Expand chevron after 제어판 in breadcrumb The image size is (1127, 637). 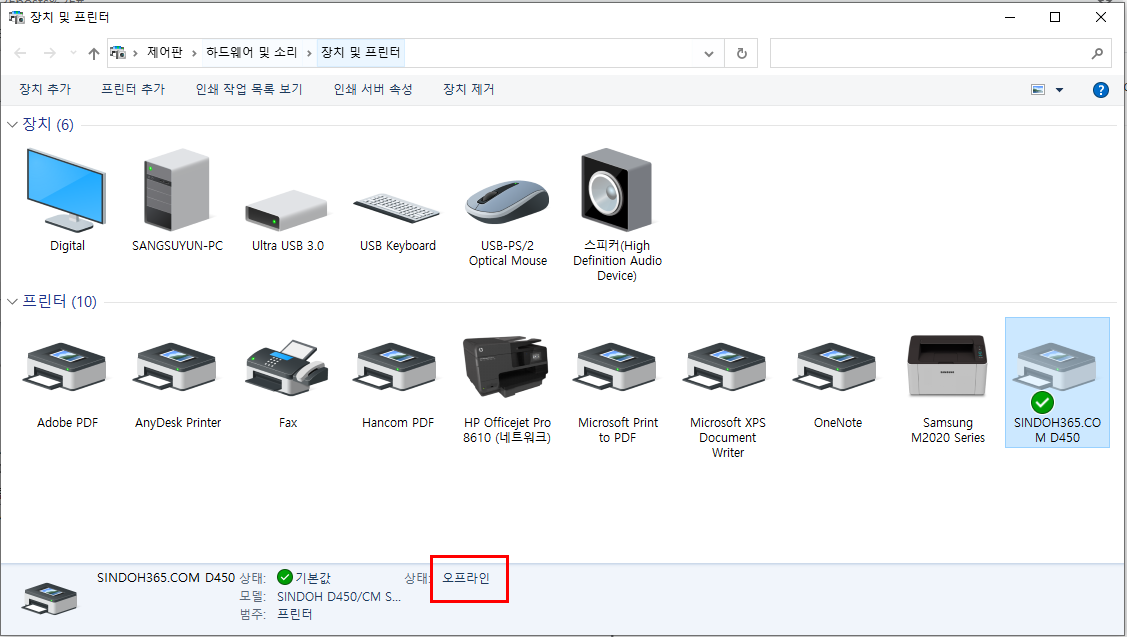194,53
